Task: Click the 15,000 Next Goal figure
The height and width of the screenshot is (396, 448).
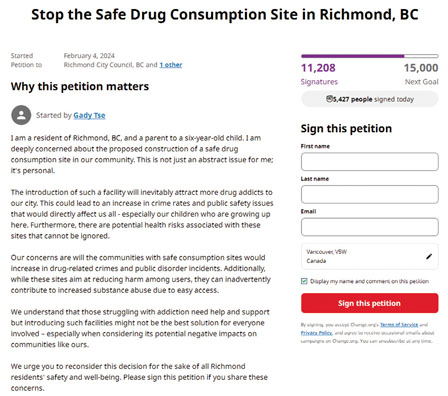Action: coord(421,68)
